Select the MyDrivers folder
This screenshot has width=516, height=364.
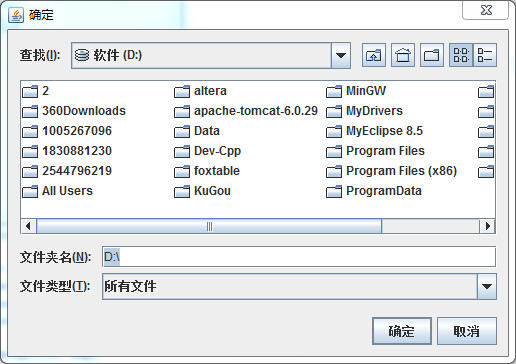(364, 111)
